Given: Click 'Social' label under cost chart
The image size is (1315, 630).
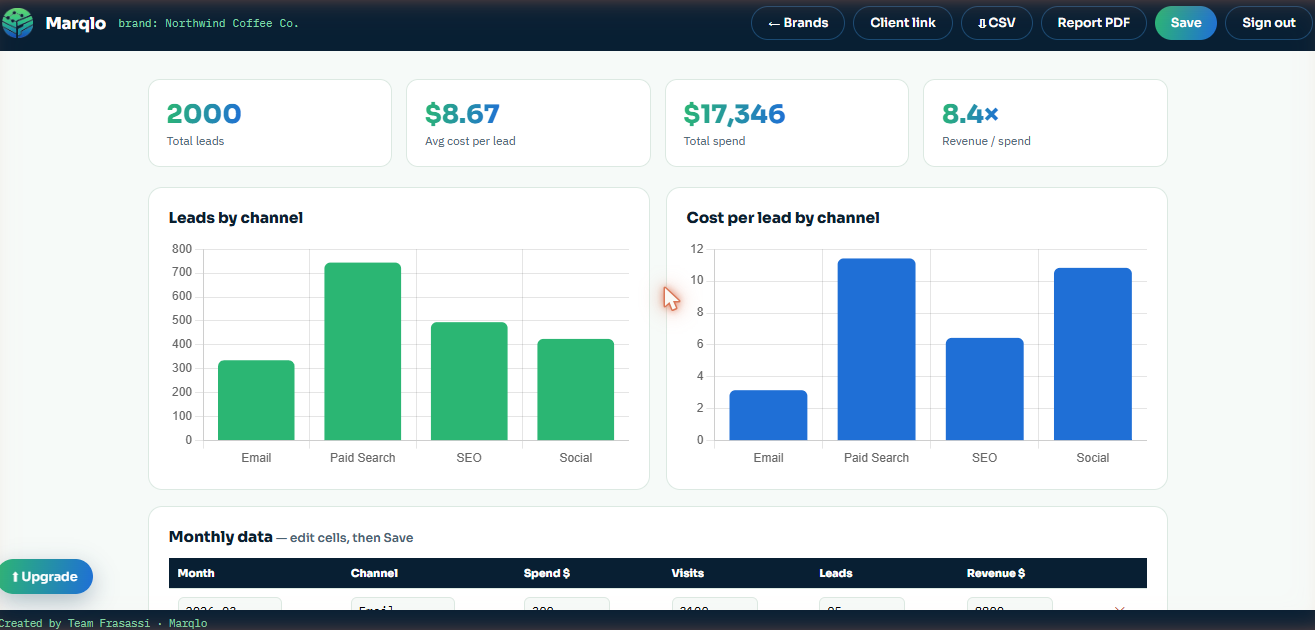Looking at the screenshot, I should pyautogui.click(x=1093, y=458).
